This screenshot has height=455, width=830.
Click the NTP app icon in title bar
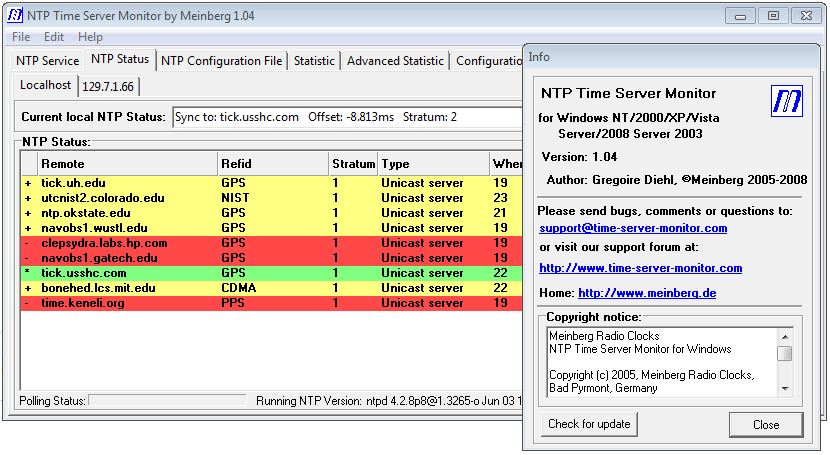click(x=15, y=15)
